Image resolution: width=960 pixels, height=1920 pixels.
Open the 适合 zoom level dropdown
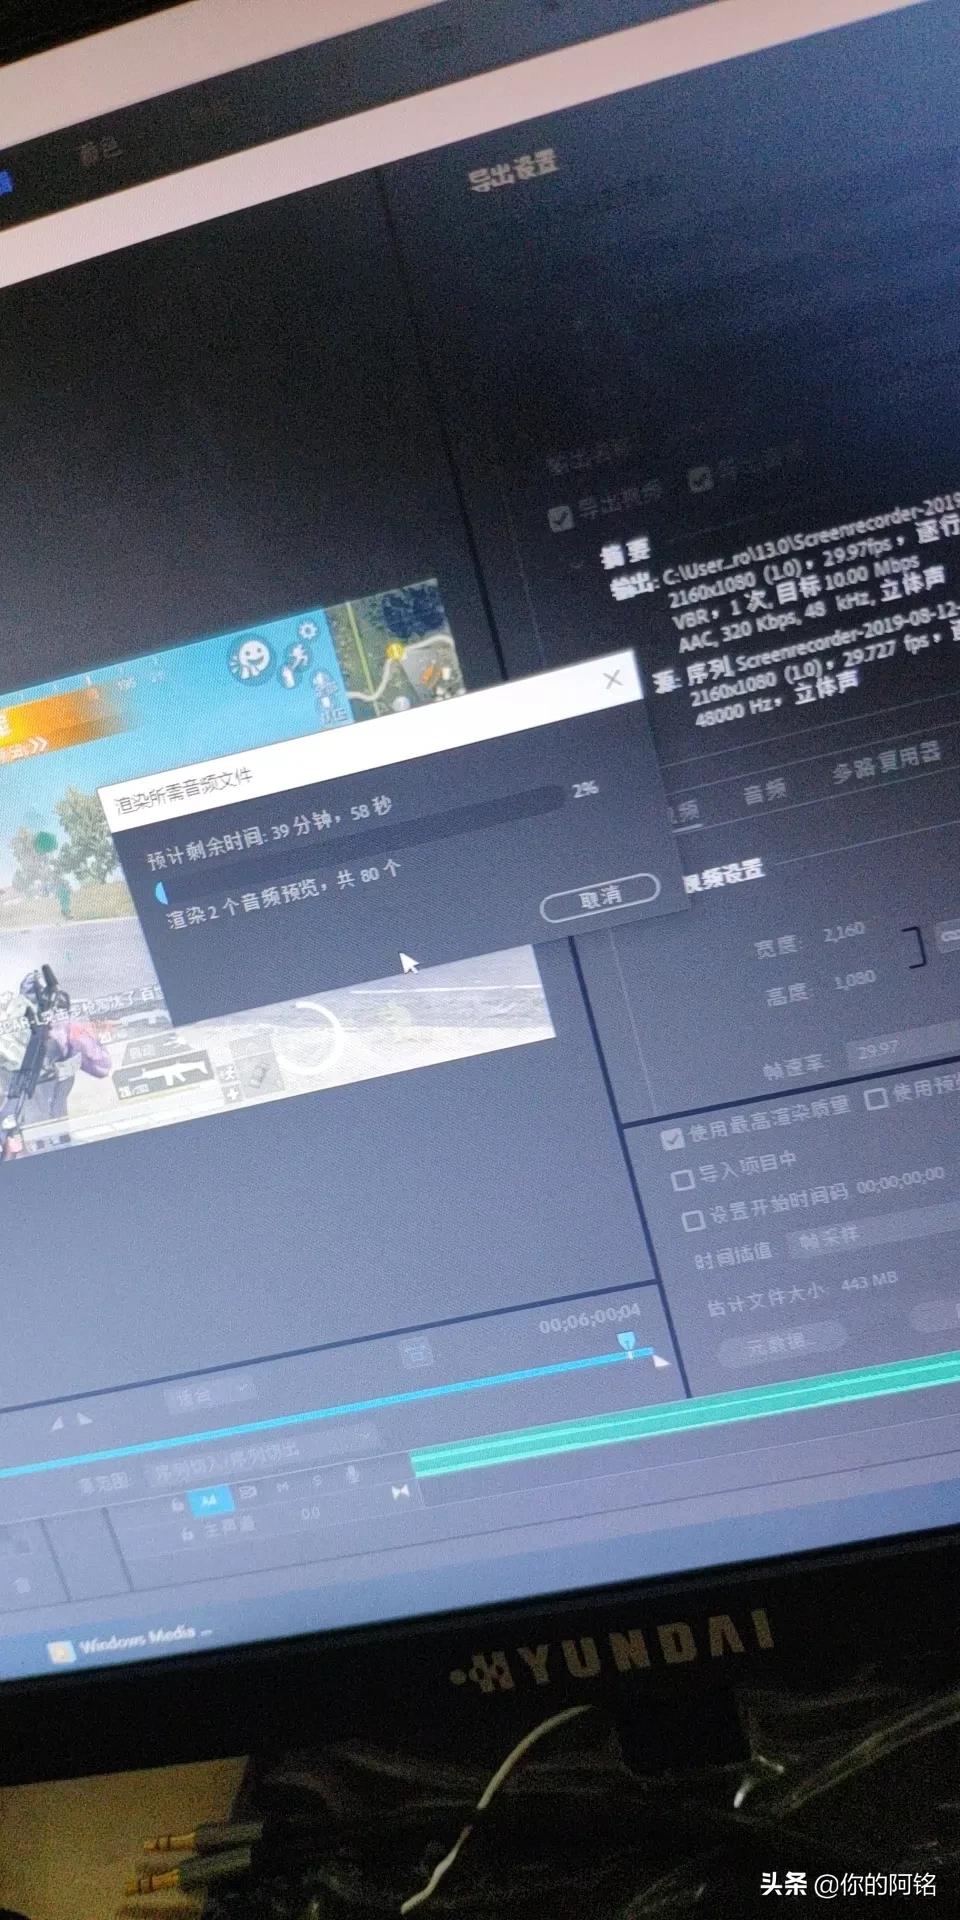[212, 1392]
